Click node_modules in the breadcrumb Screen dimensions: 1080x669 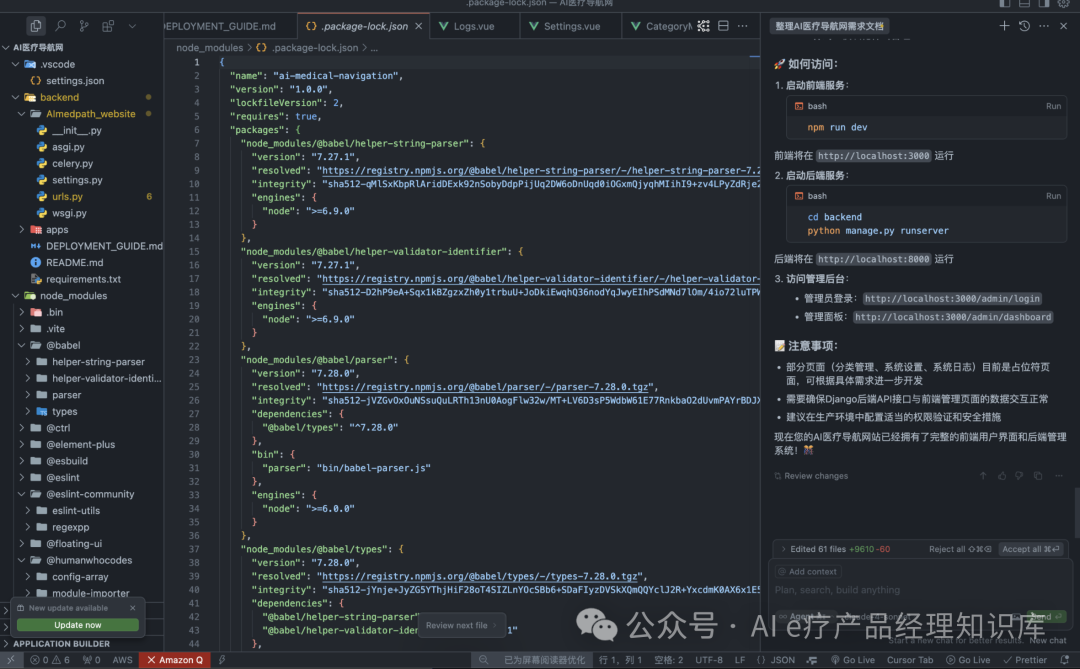(209, 48)
